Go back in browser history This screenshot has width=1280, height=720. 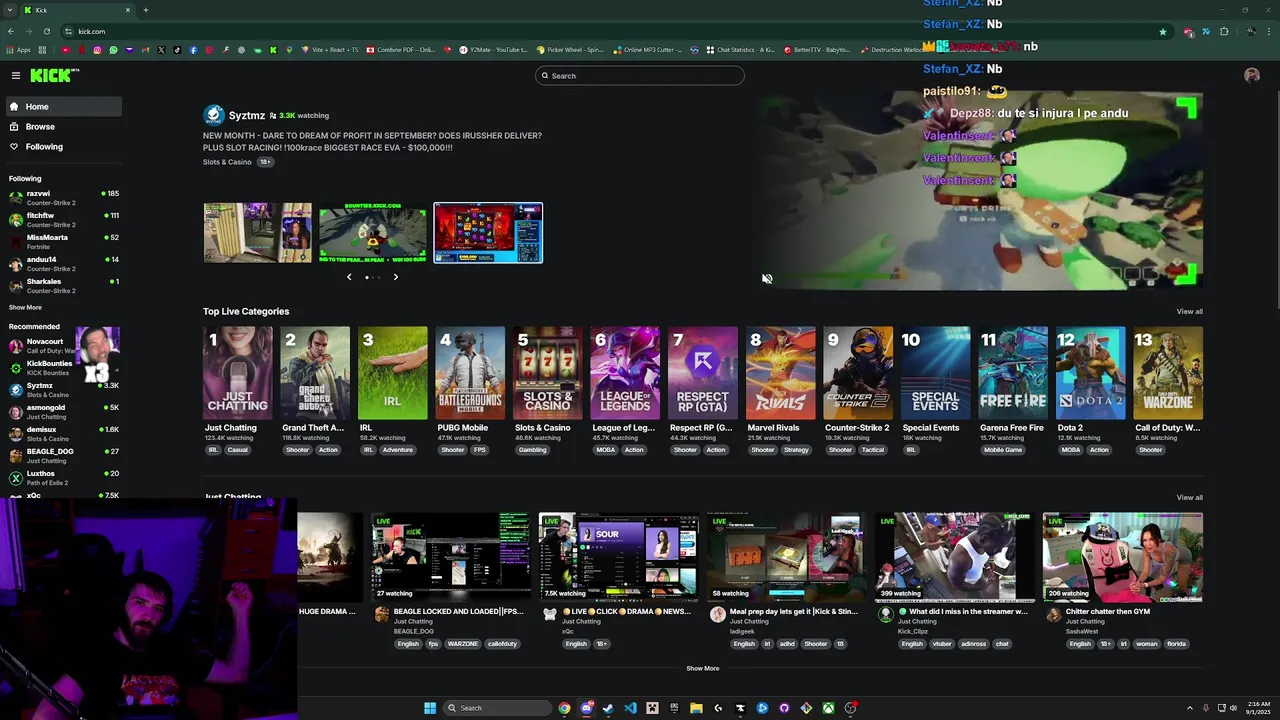[11, 31]
